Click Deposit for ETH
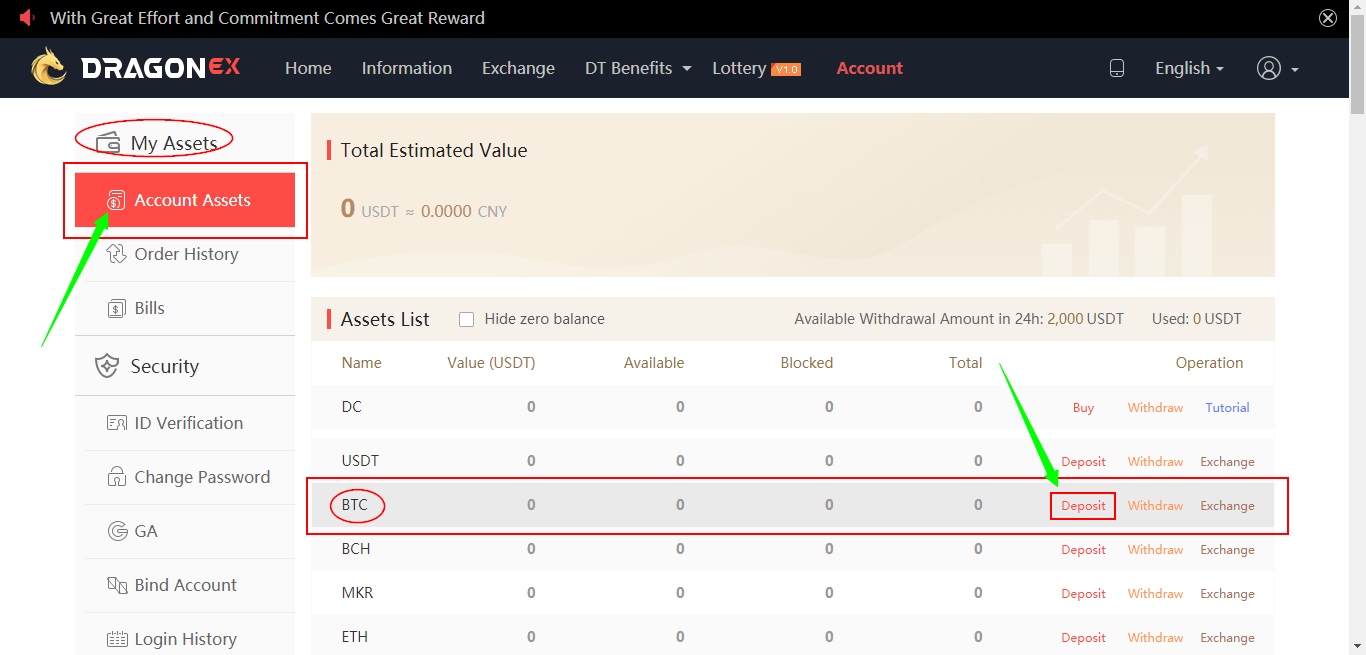The image size is (1366, 655). click(1083, 638)
